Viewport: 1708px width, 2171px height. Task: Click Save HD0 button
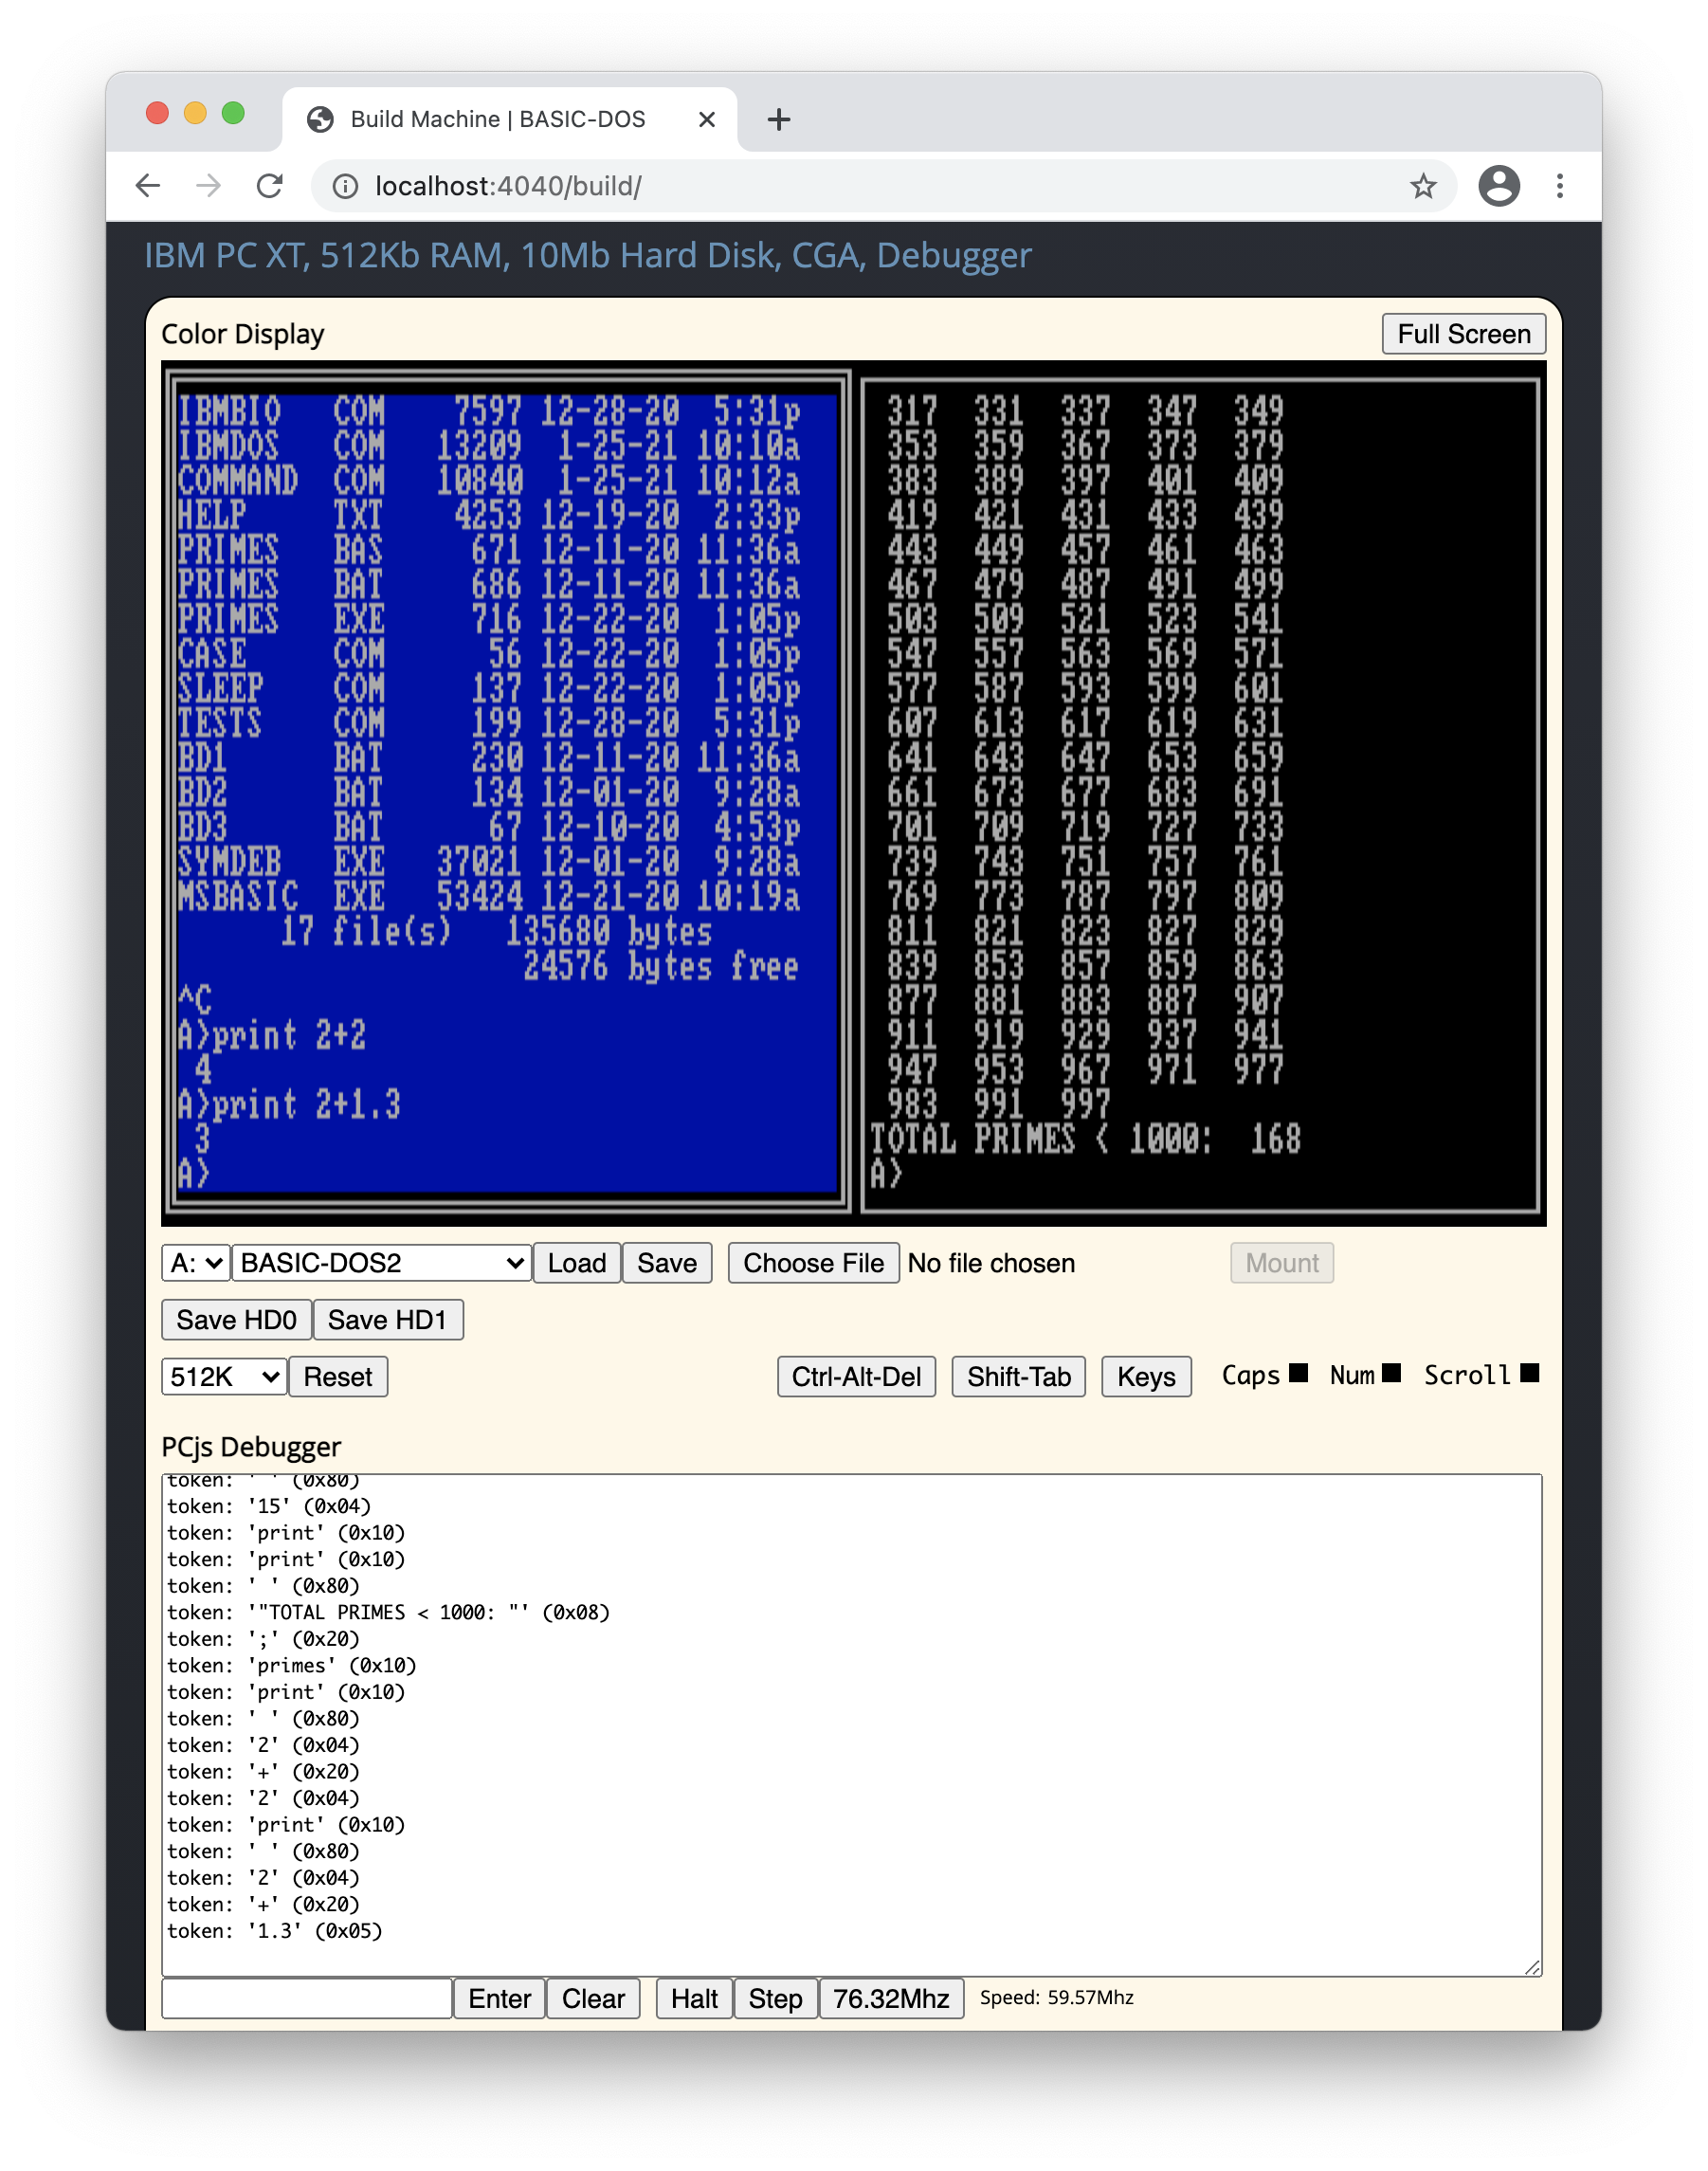pos(236,1320)
